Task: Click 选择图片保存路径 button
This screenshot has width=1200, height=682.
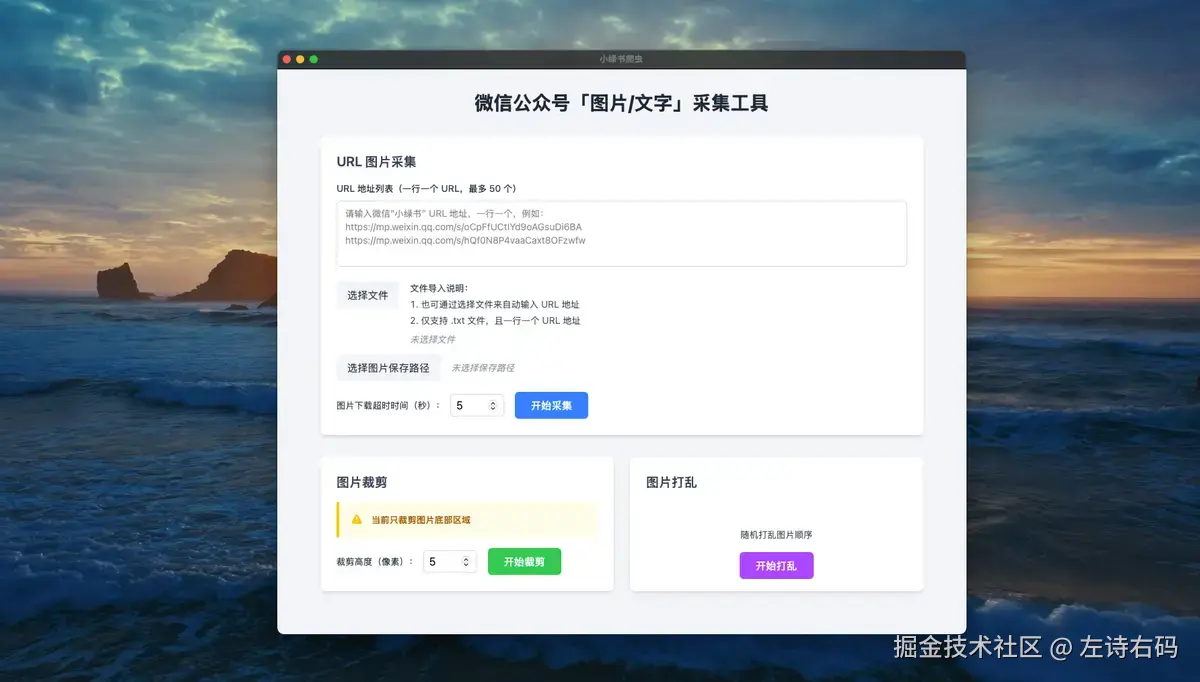Action: pyautogui.click(x=388, y=368)
